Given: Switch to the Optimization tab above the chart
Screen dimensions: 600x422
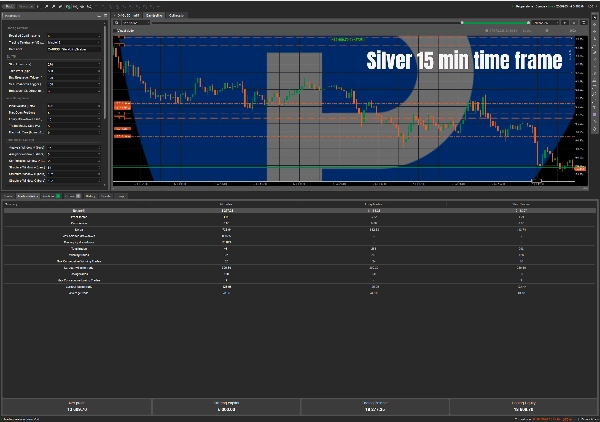Looking at the screenshot, I should click(176, 15).
